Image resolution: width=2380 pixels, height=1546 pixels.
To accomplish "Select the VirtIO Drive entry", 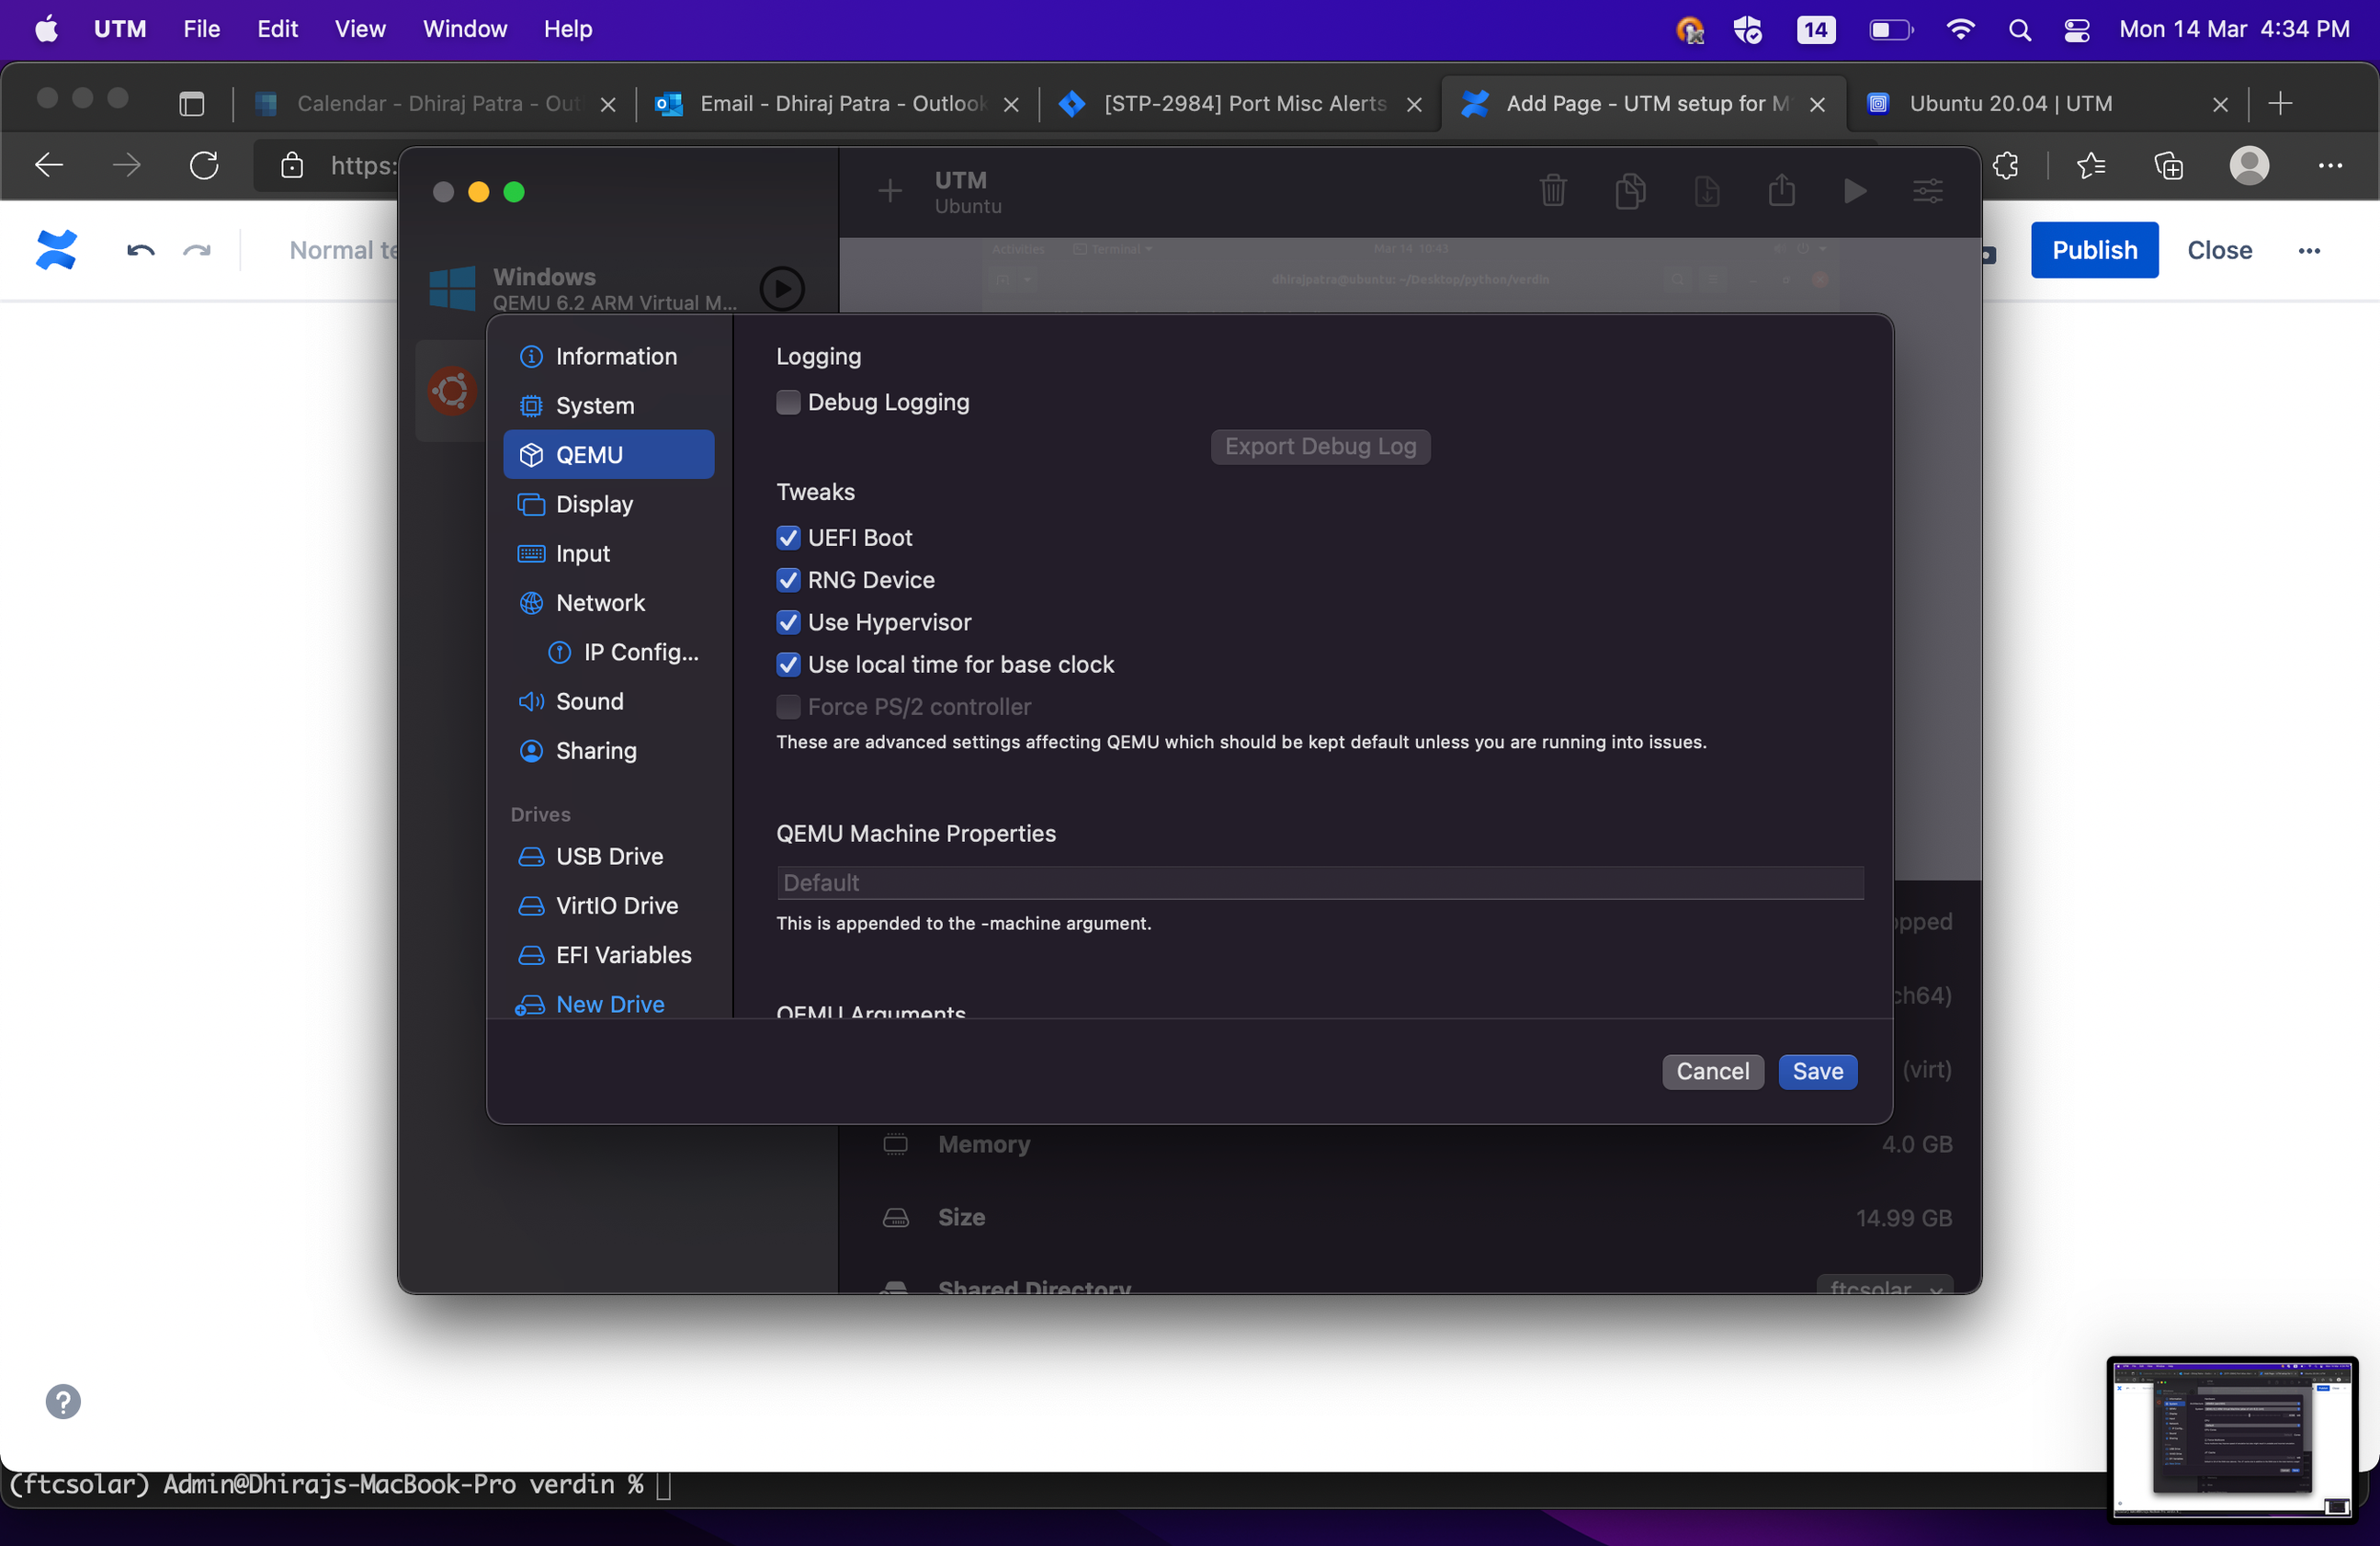I will [609, 905].
